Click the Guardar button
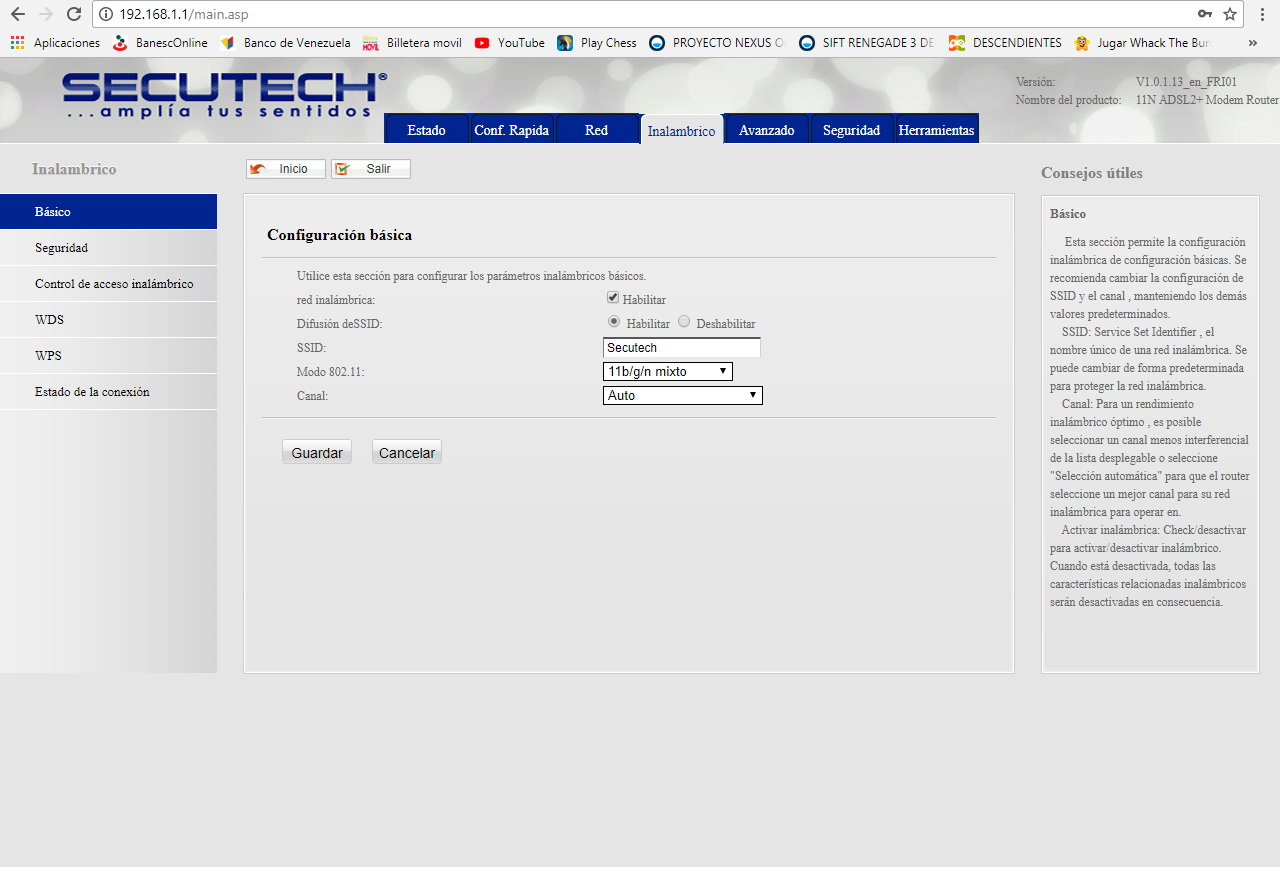Image resolution: width=1280 pixels, height=877 pixels. 316,452
